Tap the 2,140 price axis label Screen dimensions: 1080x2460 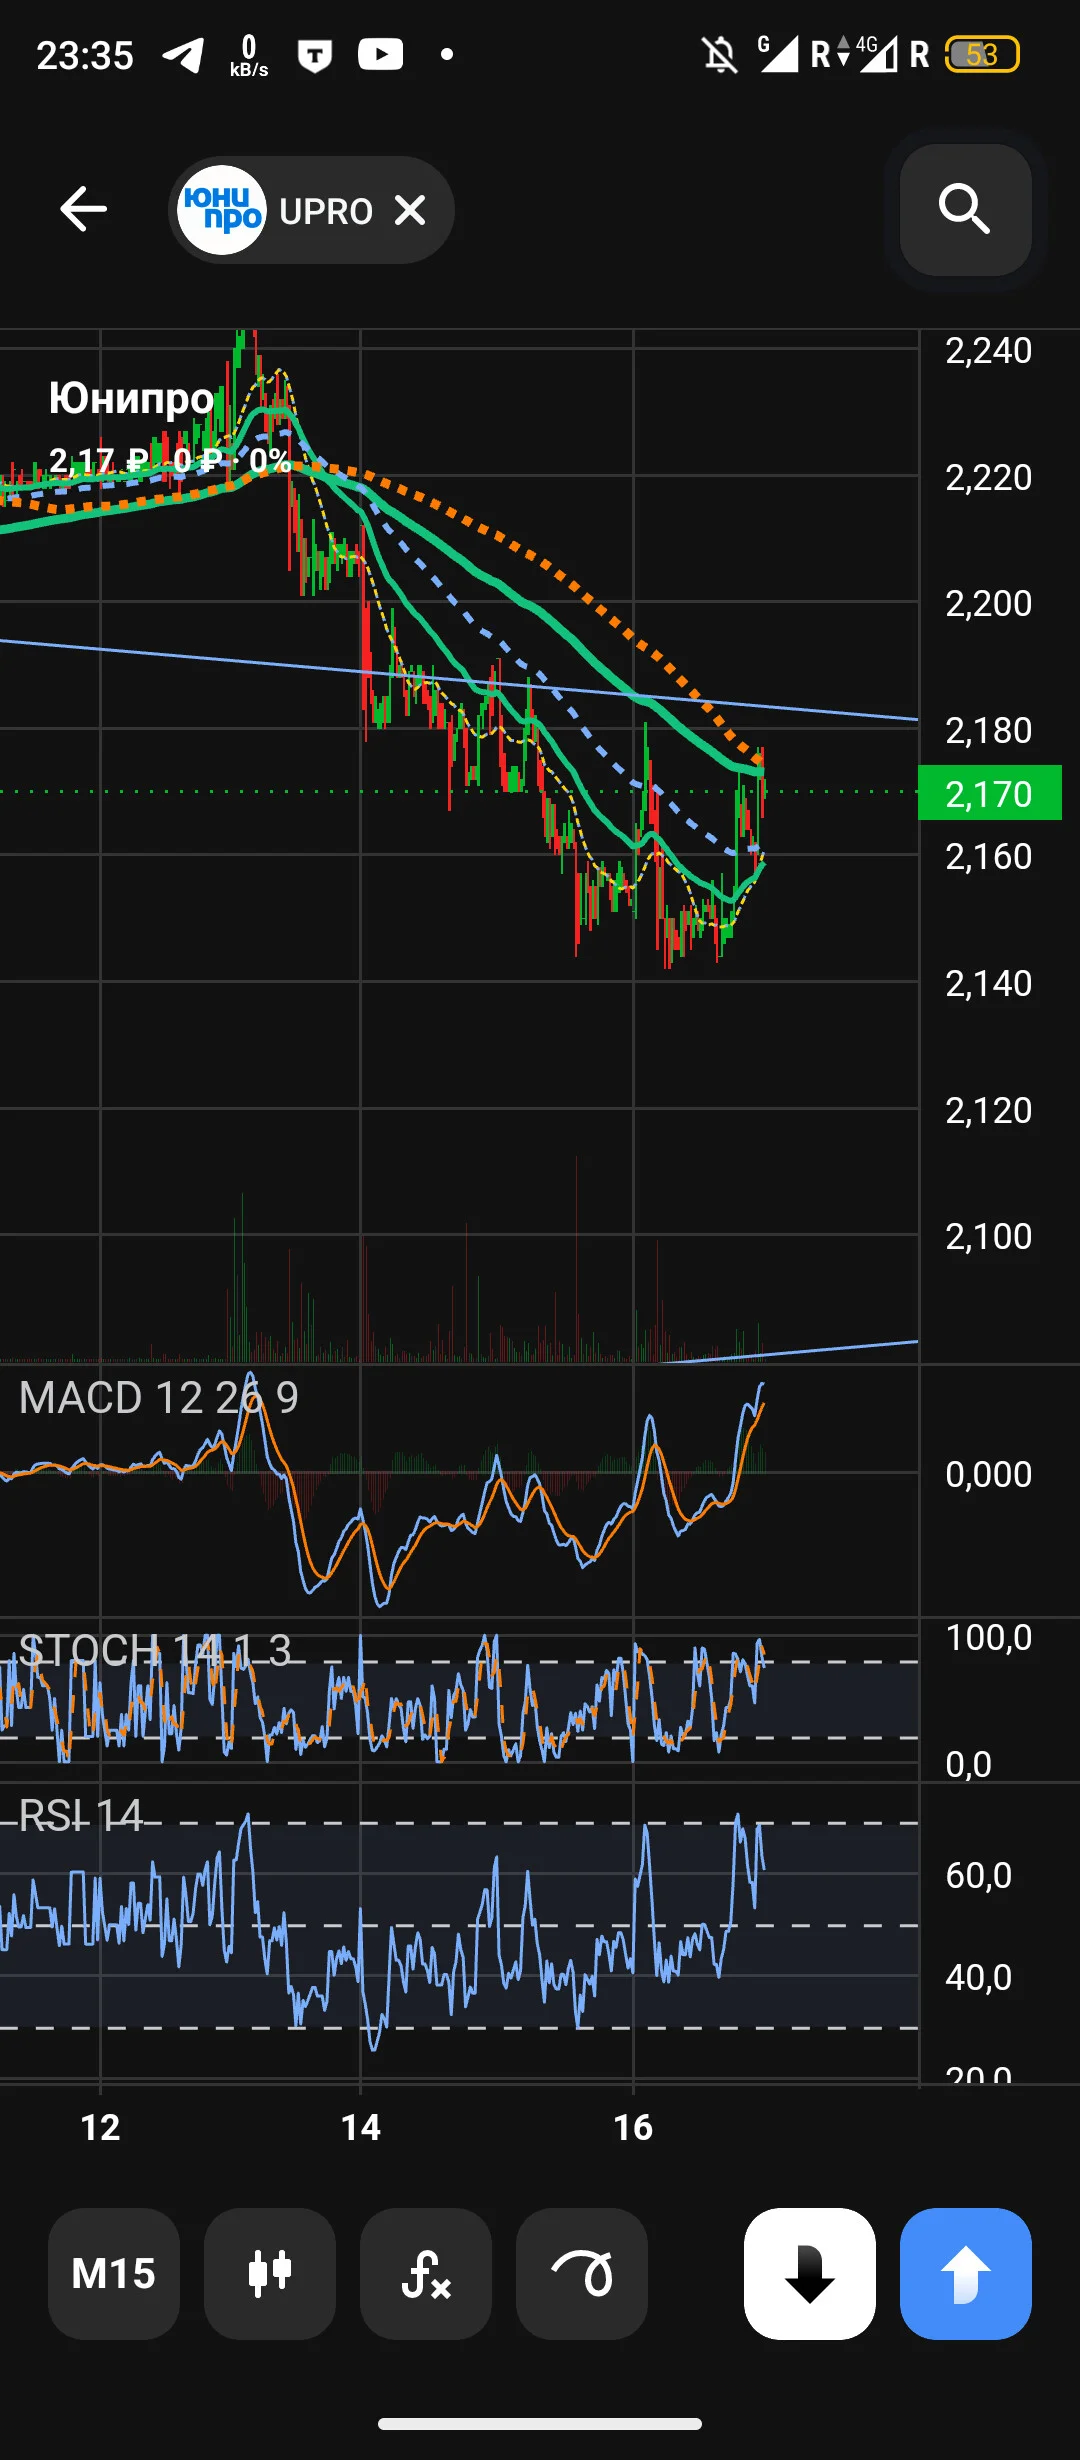pyautogui.click(x=989, y=983)
